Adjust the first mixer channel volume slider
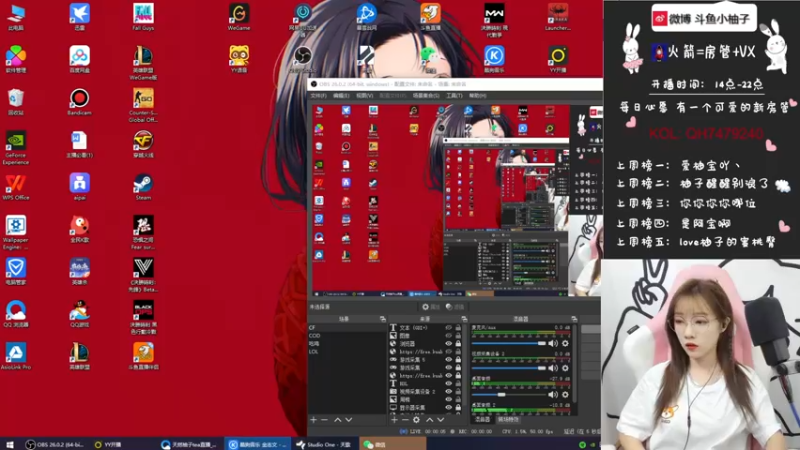 pos(509,343)
